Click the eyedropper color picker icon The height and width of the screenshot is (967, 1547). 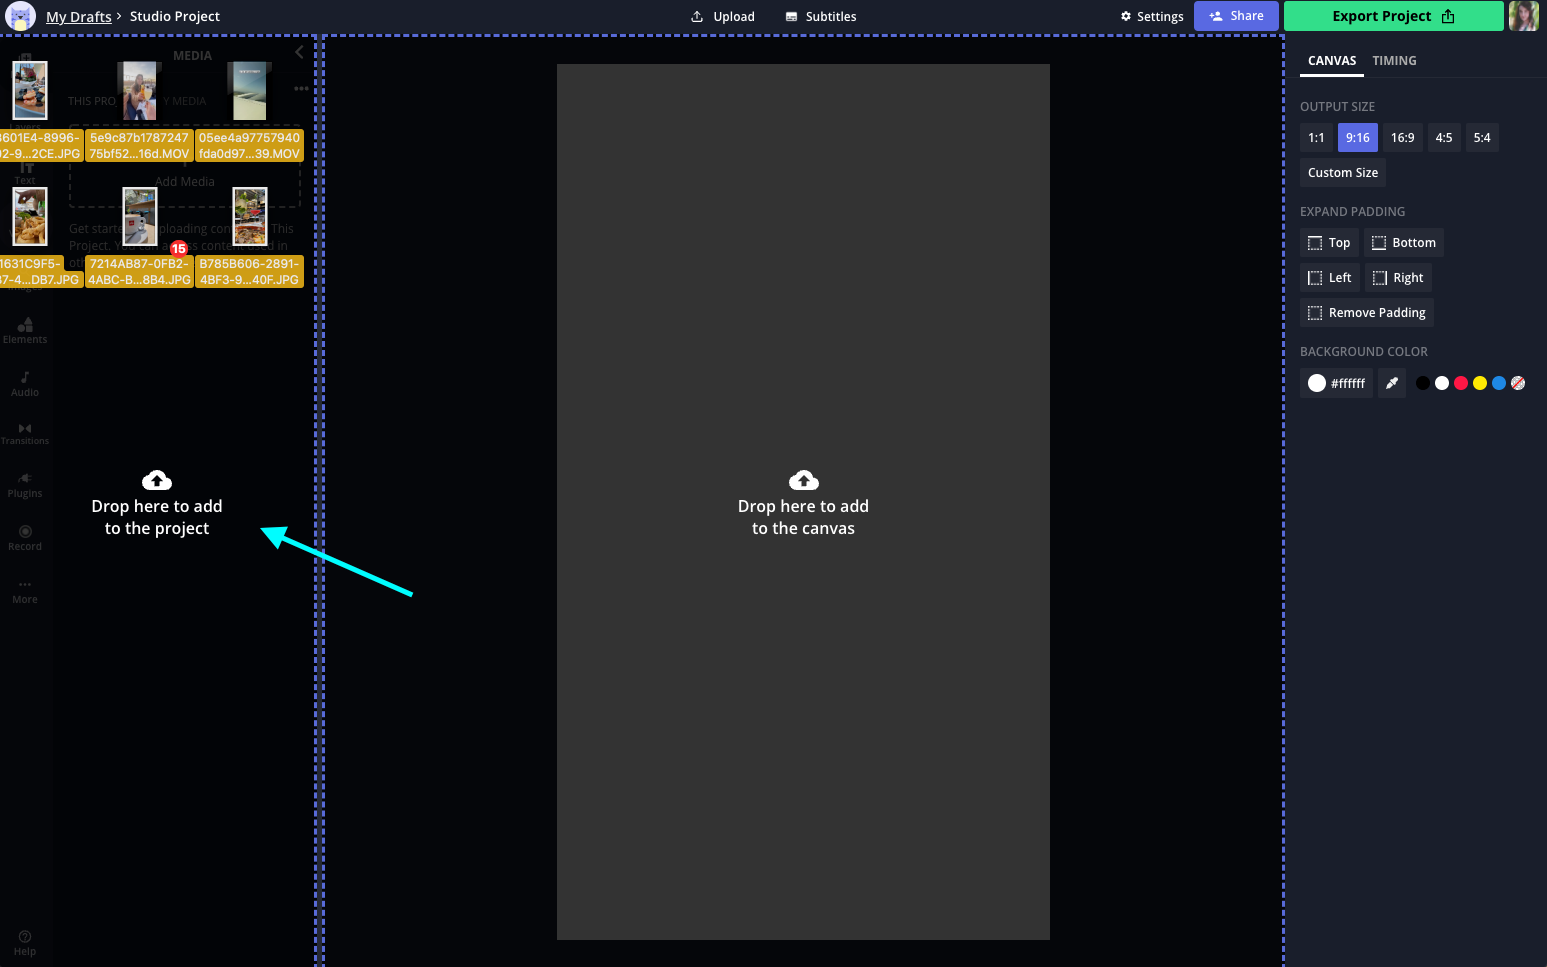(x=1392, y=383)
